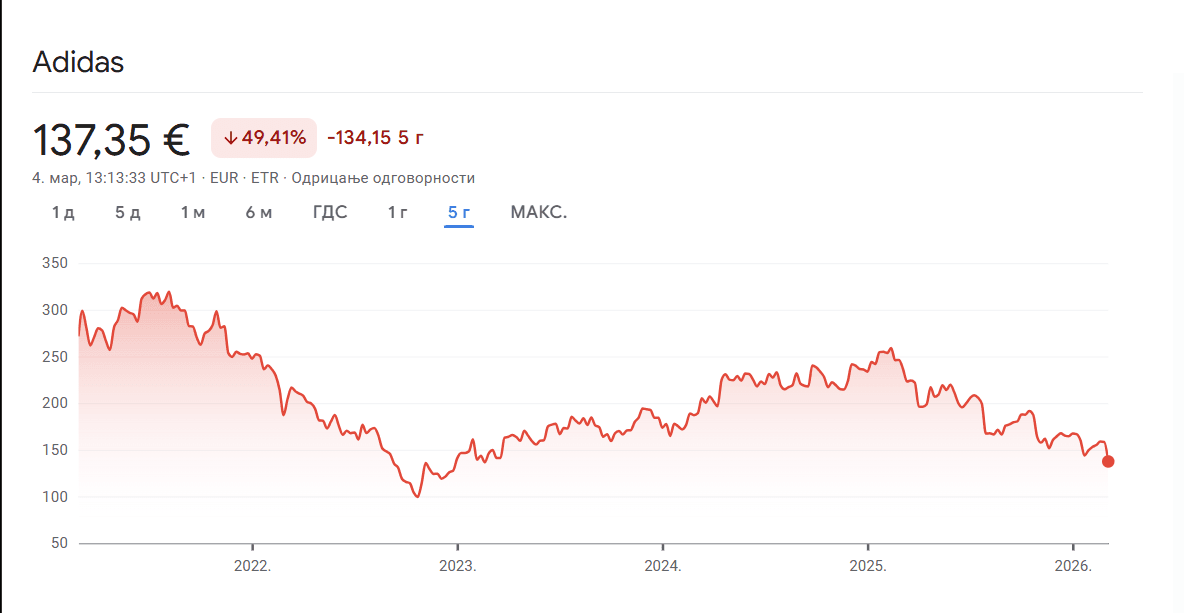Show the "1 м" monthly chart

[193, 212]
